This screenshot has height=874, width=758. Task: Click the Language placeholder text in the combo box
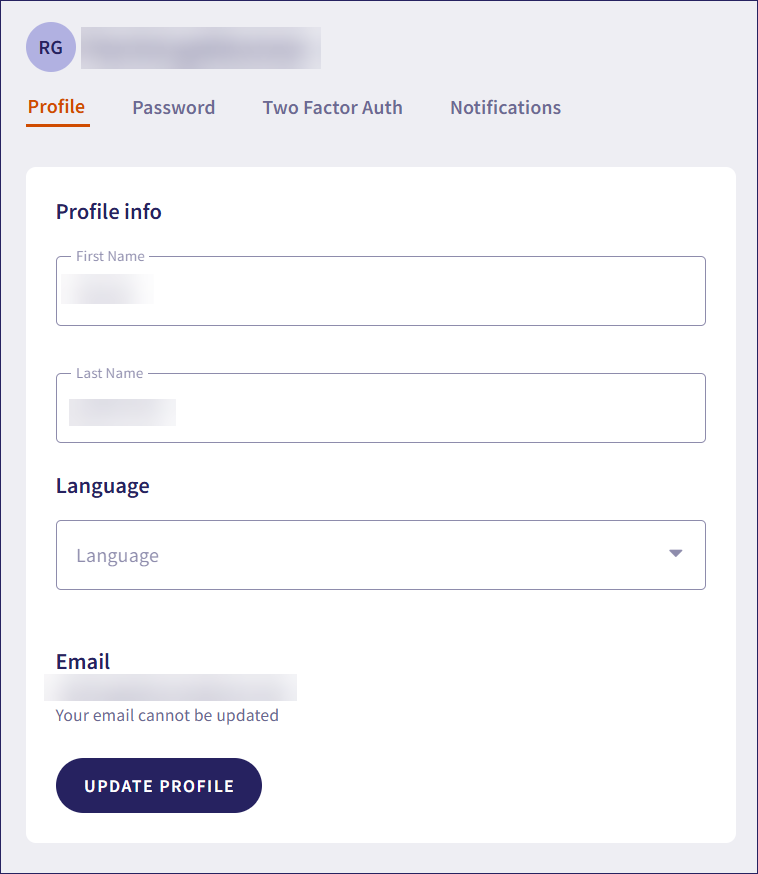click(117, 556)
